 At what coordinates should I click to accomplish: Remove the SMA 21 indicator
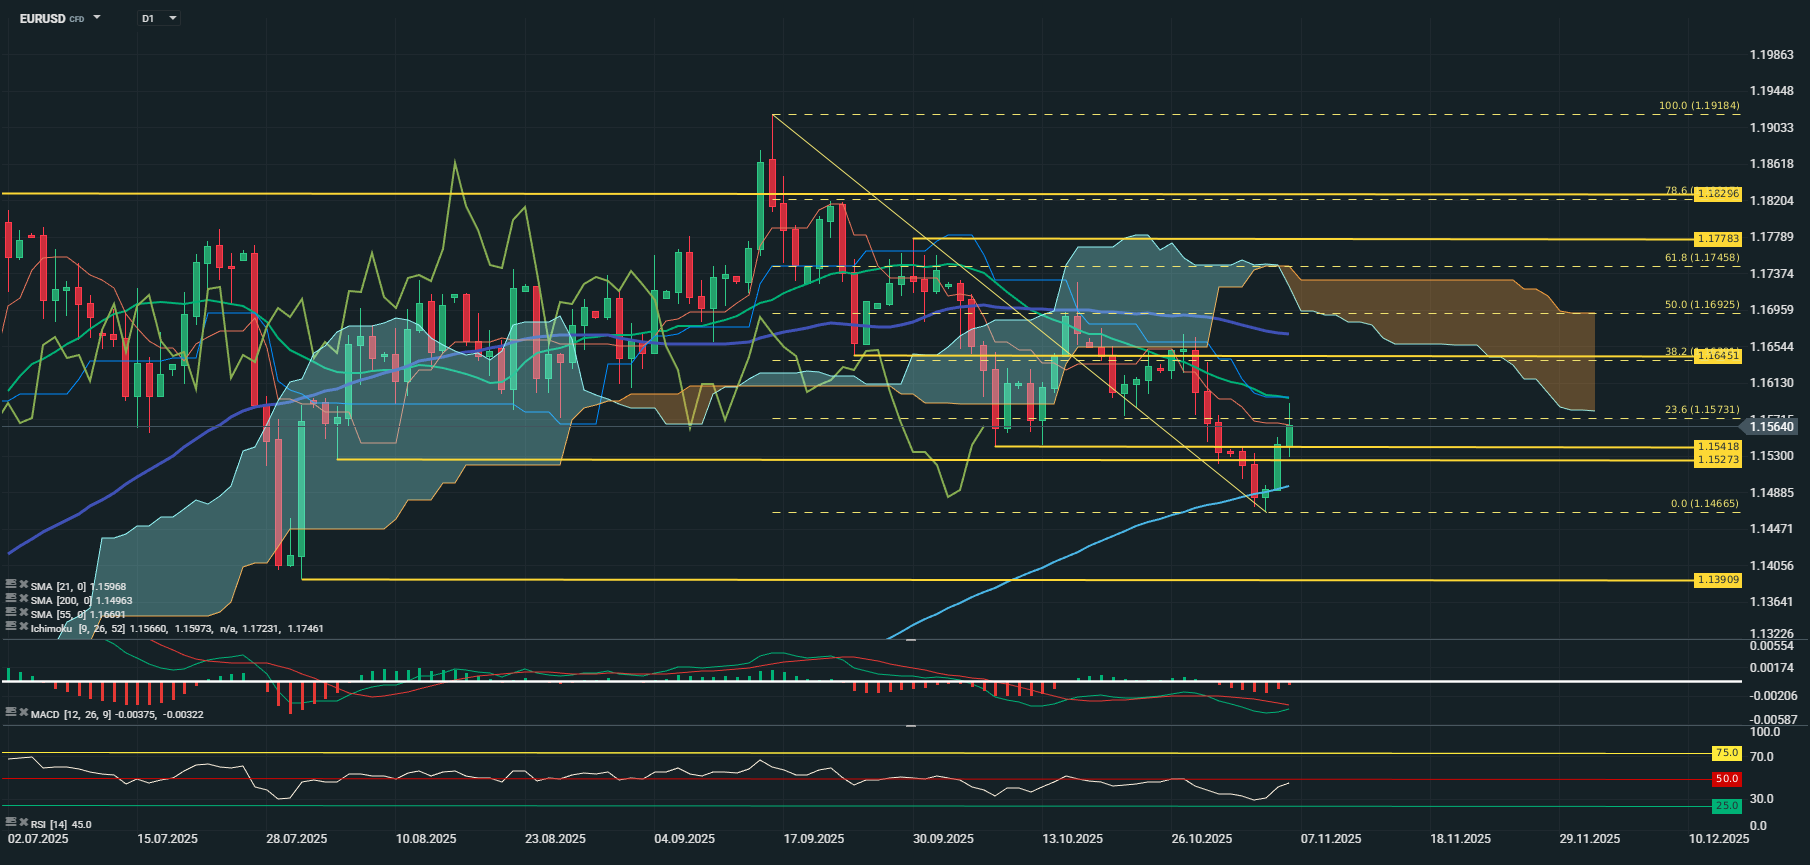23,584
